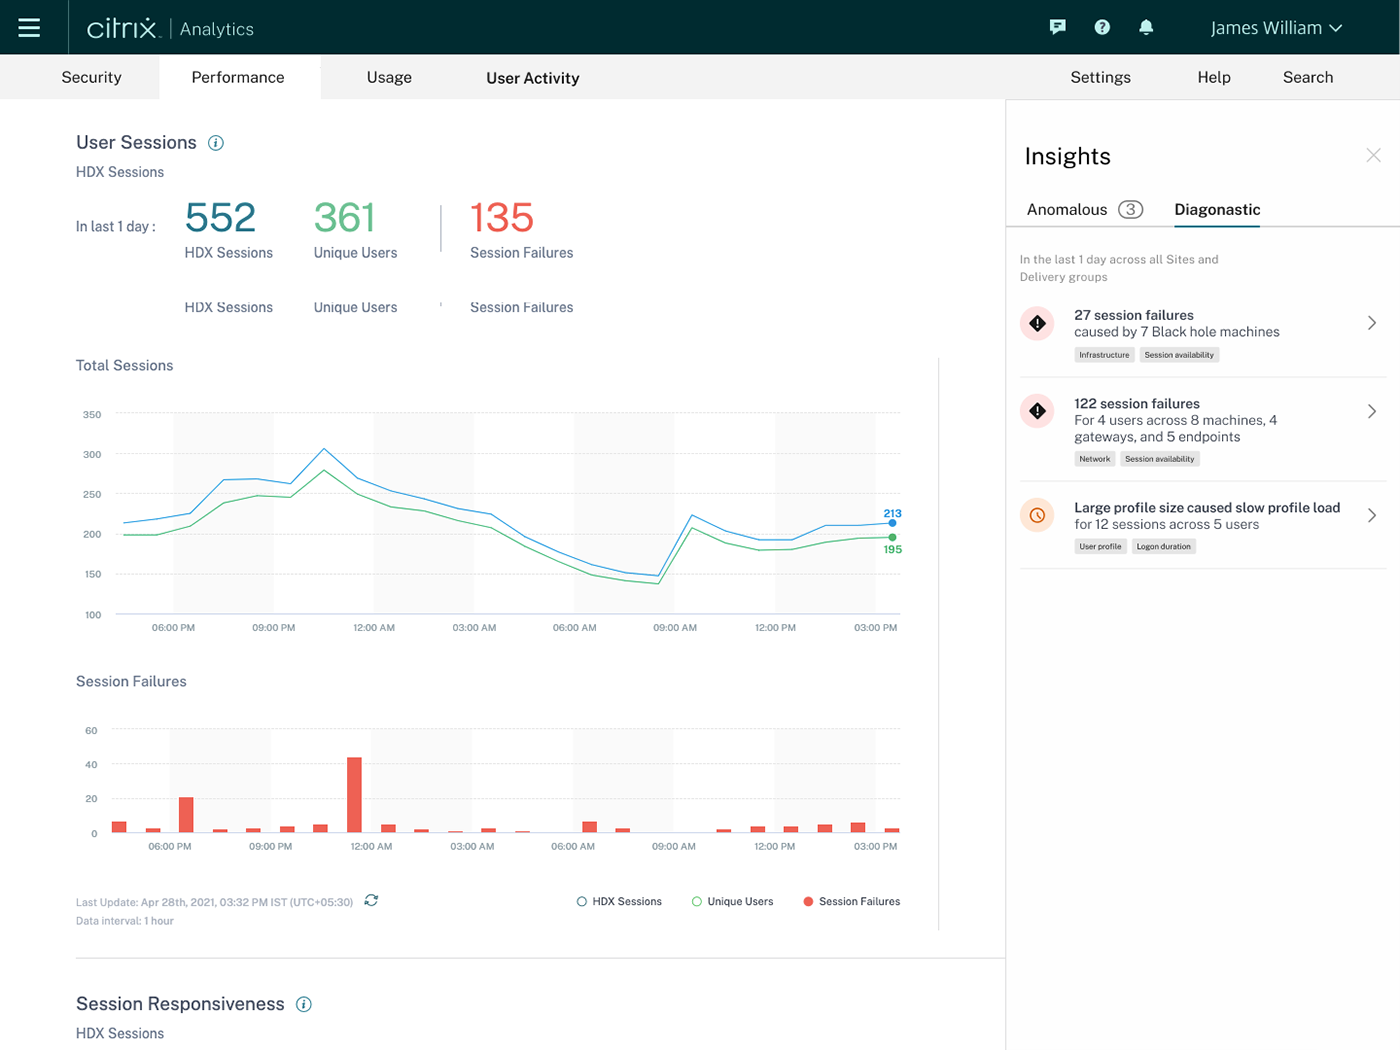The height and width of the screenshot is (1050, 1400).
Task: Click Session Responsiveness info icon
Action: [304, 1004]
